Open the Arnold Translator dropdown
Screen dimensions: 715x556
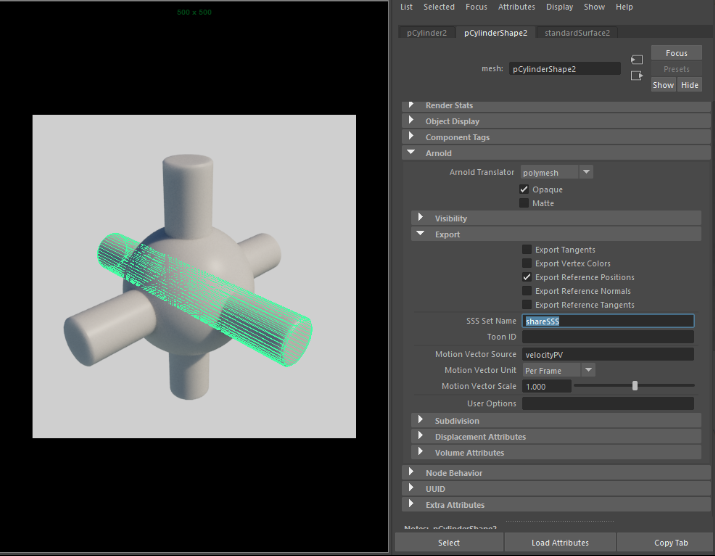pyautogui.click(x=557, y=172)
